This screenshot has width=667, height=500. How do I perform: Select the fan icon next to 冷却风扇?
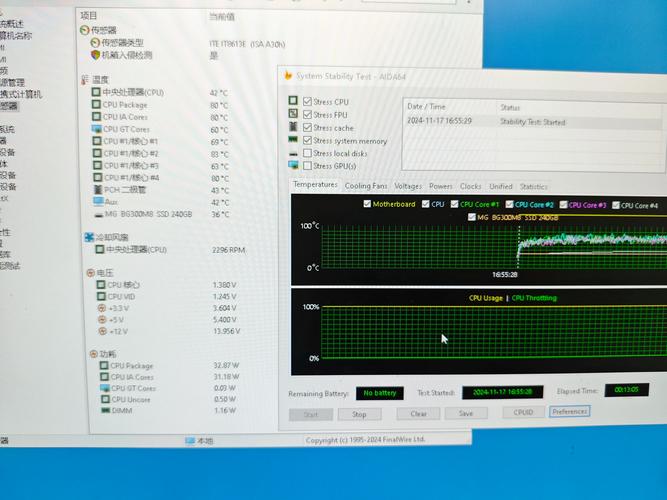pos(88,237)
